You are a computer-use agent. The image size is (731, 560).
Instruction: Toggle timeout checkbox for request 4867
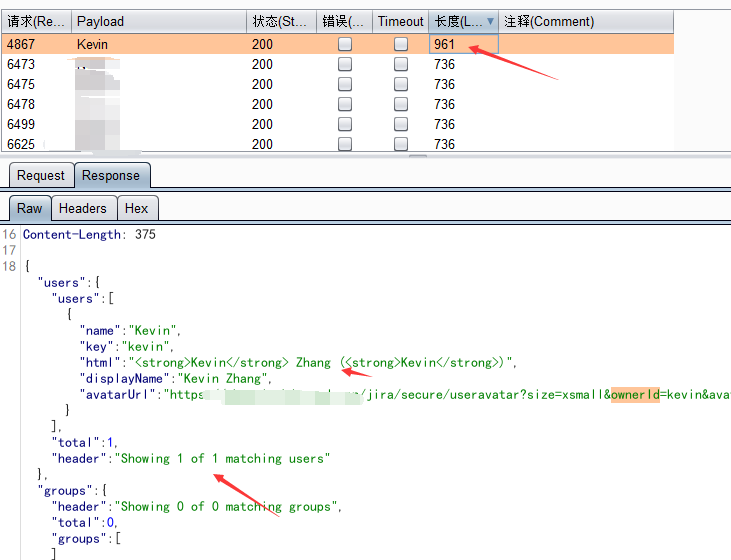(401, 44)
